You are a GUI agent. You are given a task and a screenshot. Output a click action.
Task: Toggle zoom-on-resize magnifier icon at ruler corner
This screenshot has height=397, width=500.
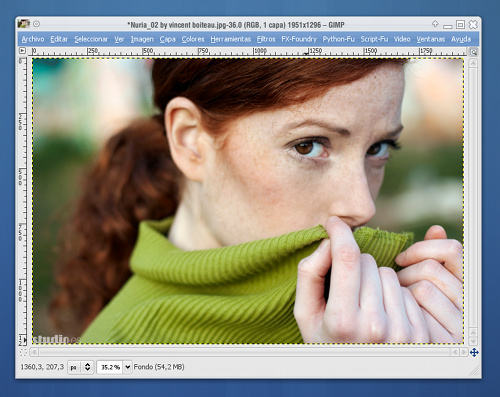coord(473,52)
